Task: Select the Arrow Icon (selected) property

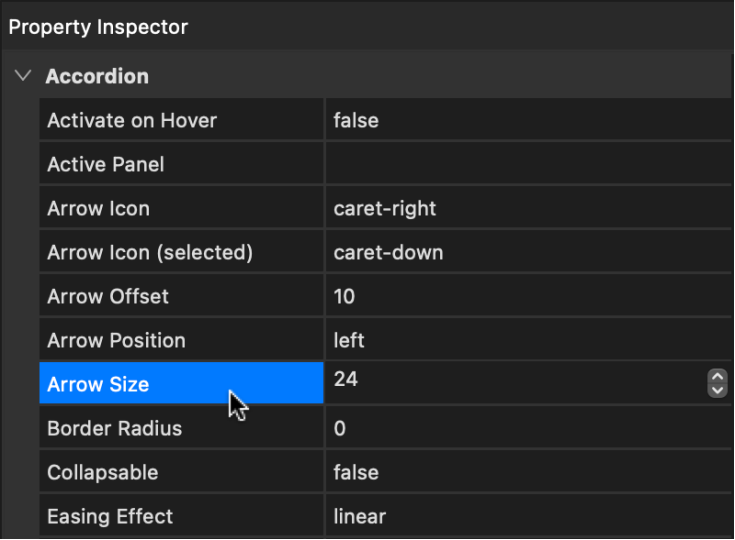Action: (x=150, y=253)
